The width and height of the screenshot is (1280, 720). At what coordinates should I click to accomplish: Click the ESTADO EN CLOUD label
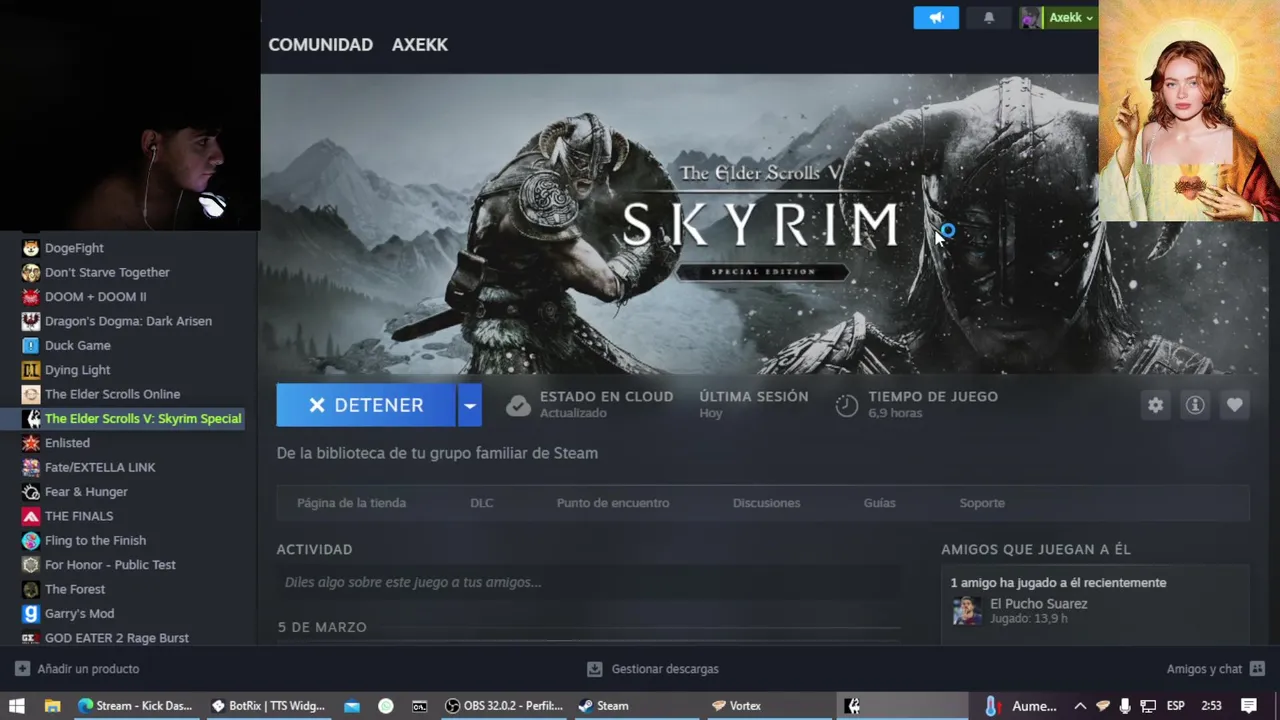(x=606, y=397)
